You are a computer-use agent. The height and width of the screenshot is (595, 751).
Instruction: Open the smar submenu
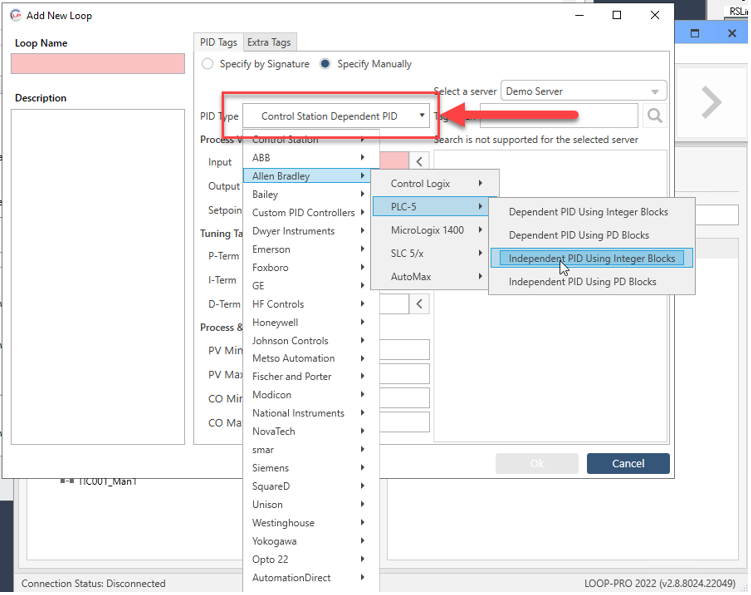tap(309, 449)
